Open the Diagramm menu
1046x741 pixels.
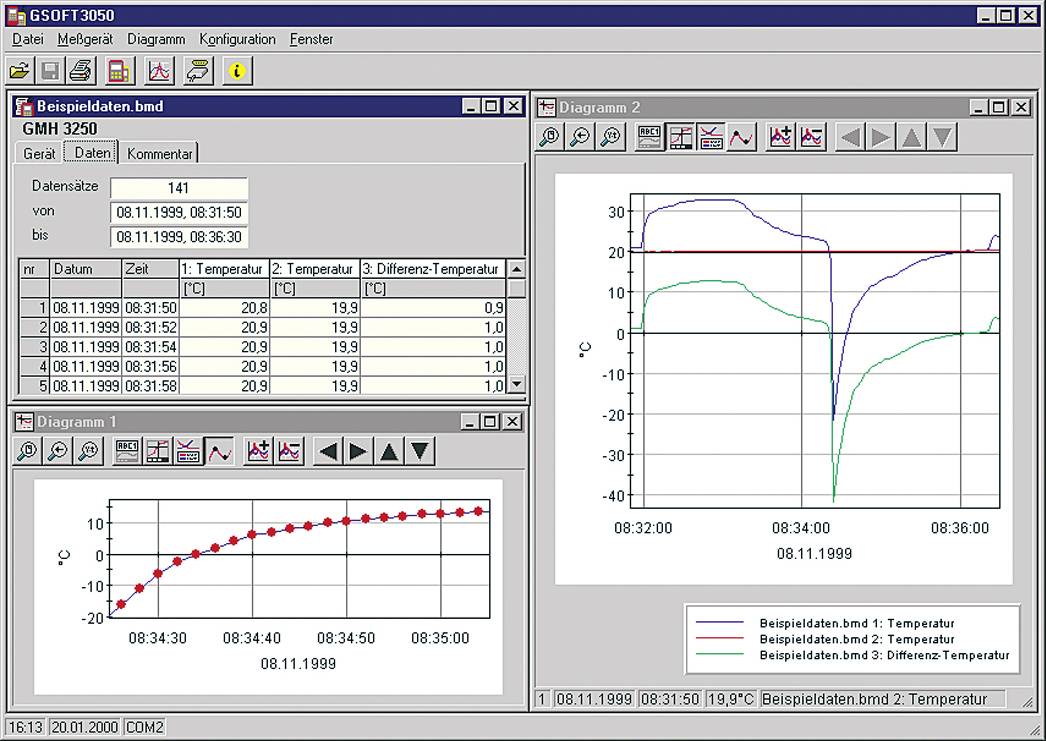(x=156, y=39)
